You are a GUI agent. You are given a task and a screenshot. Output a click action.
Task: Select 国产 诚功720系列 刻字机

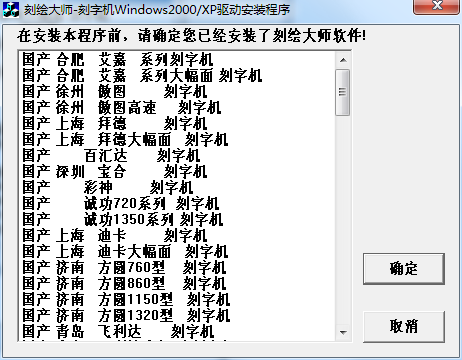[177, 204]
